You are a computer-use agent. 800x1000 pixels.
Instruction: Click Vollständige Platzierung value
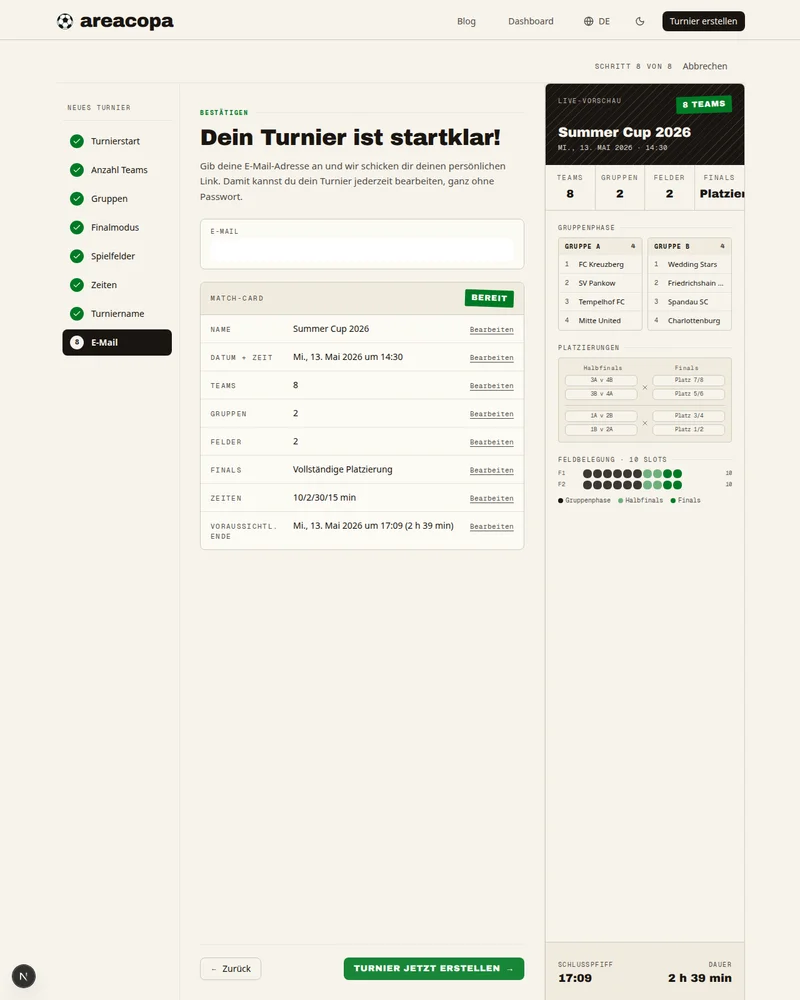tap(343, 469)
